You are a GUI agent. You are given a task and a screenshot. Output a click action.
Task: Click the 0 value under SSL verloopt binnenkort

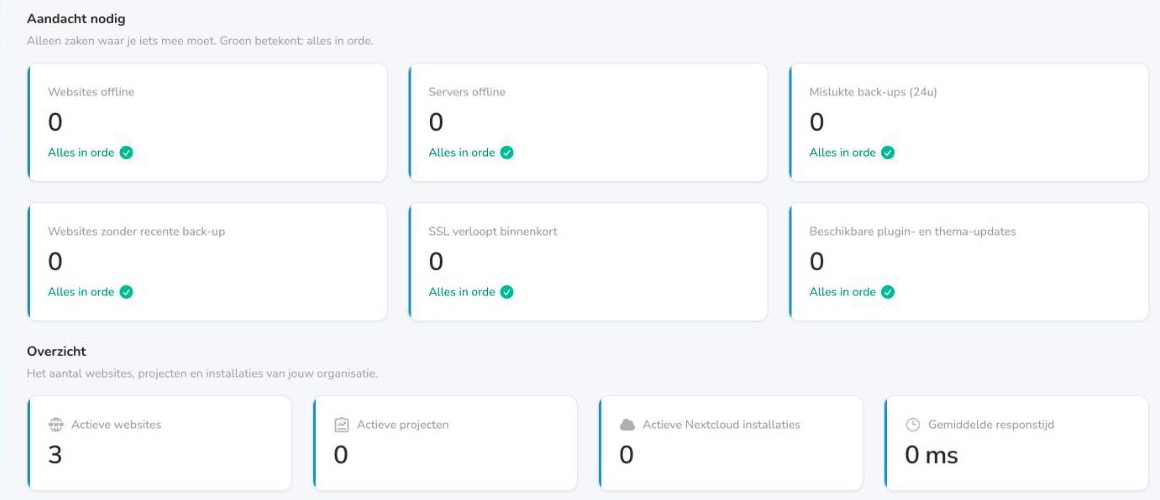pos(436,262)
